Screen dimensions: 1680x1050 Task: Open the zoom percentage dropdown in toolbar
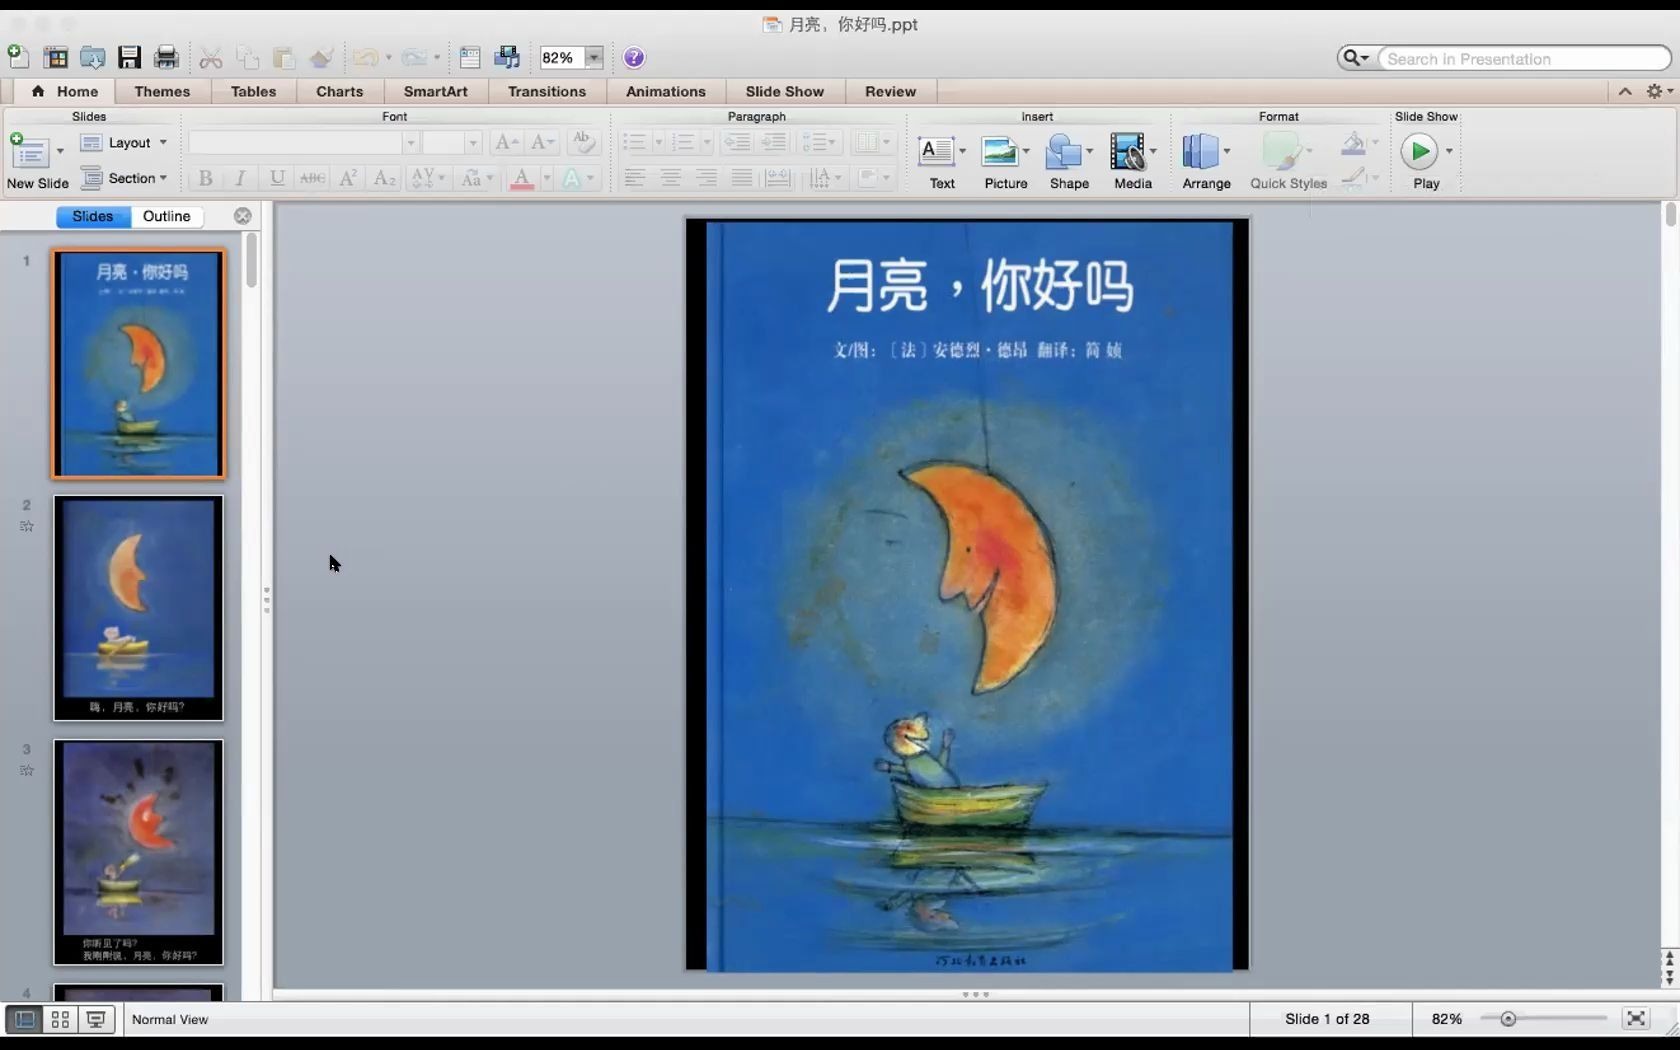point(594,58)
